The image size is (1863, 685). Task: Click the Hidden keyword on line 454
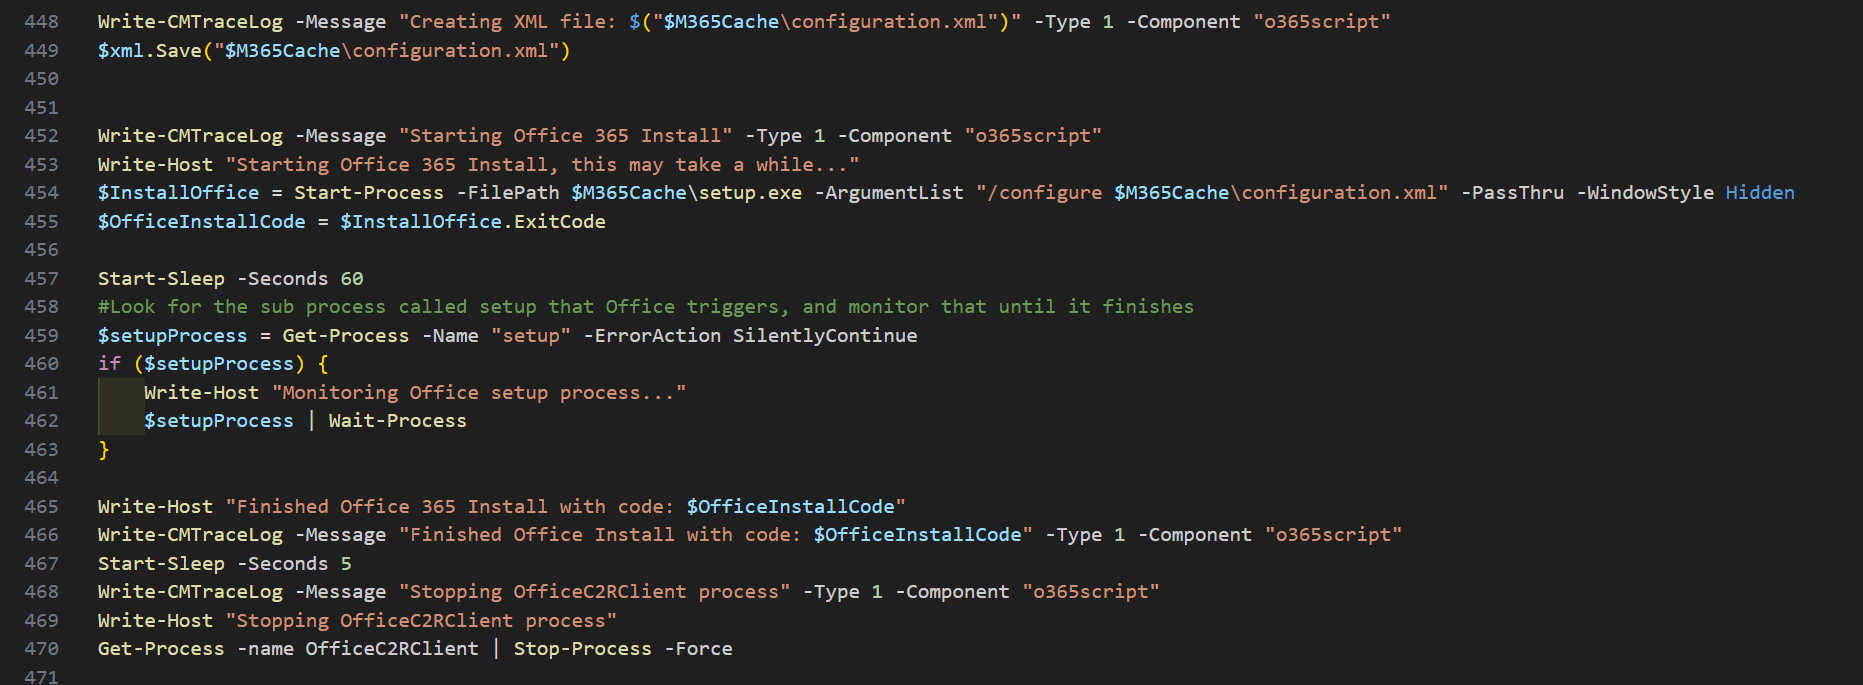(x=1760, y=193)
